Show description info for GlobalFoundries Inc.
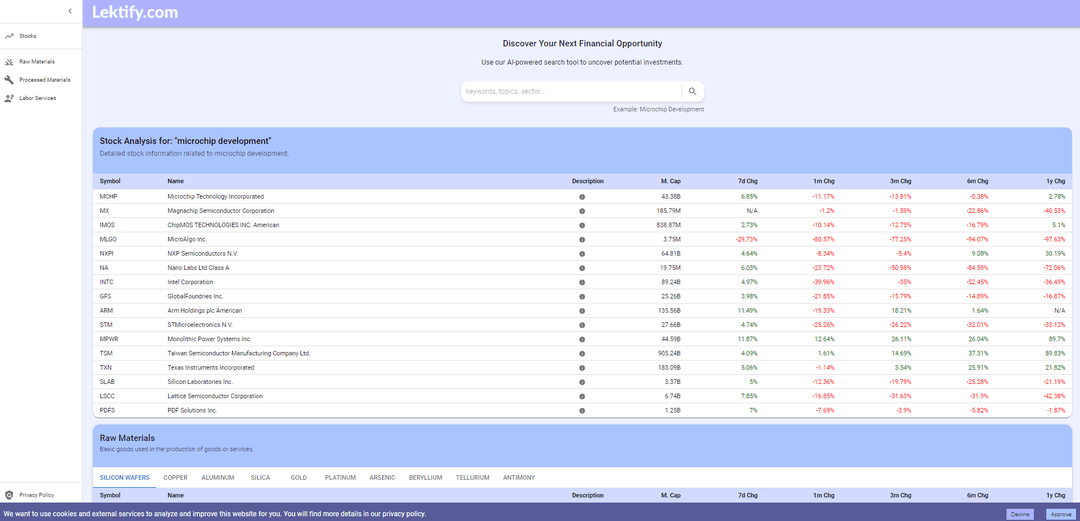 tap(582, 296)
